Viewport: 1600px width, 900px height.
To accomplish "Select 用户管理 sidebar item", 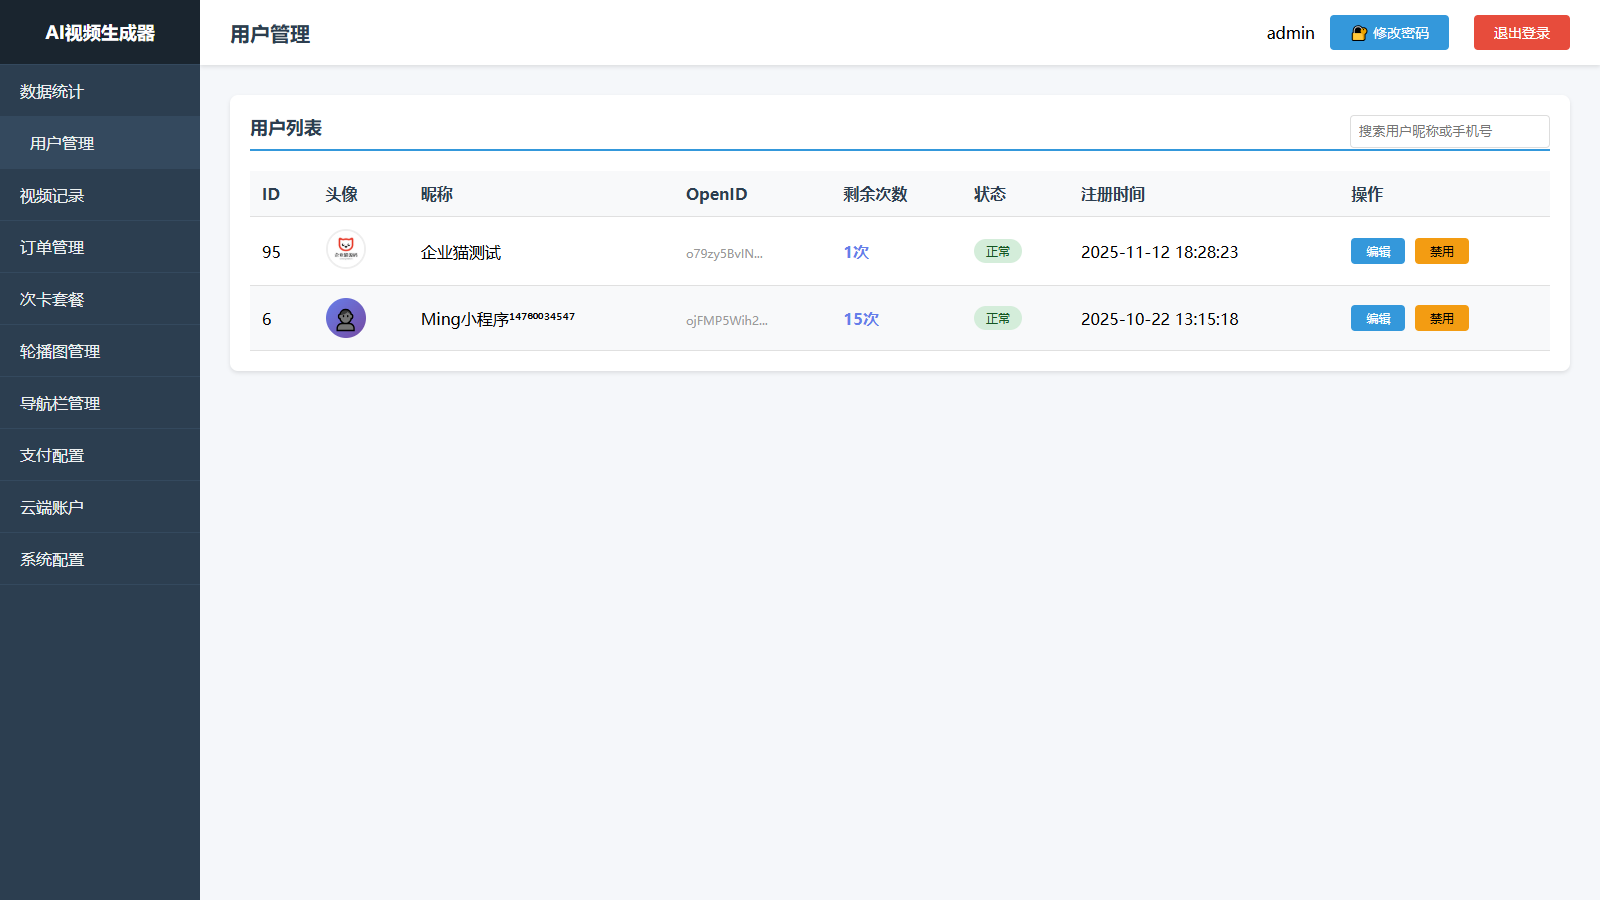I will point(62,143).
